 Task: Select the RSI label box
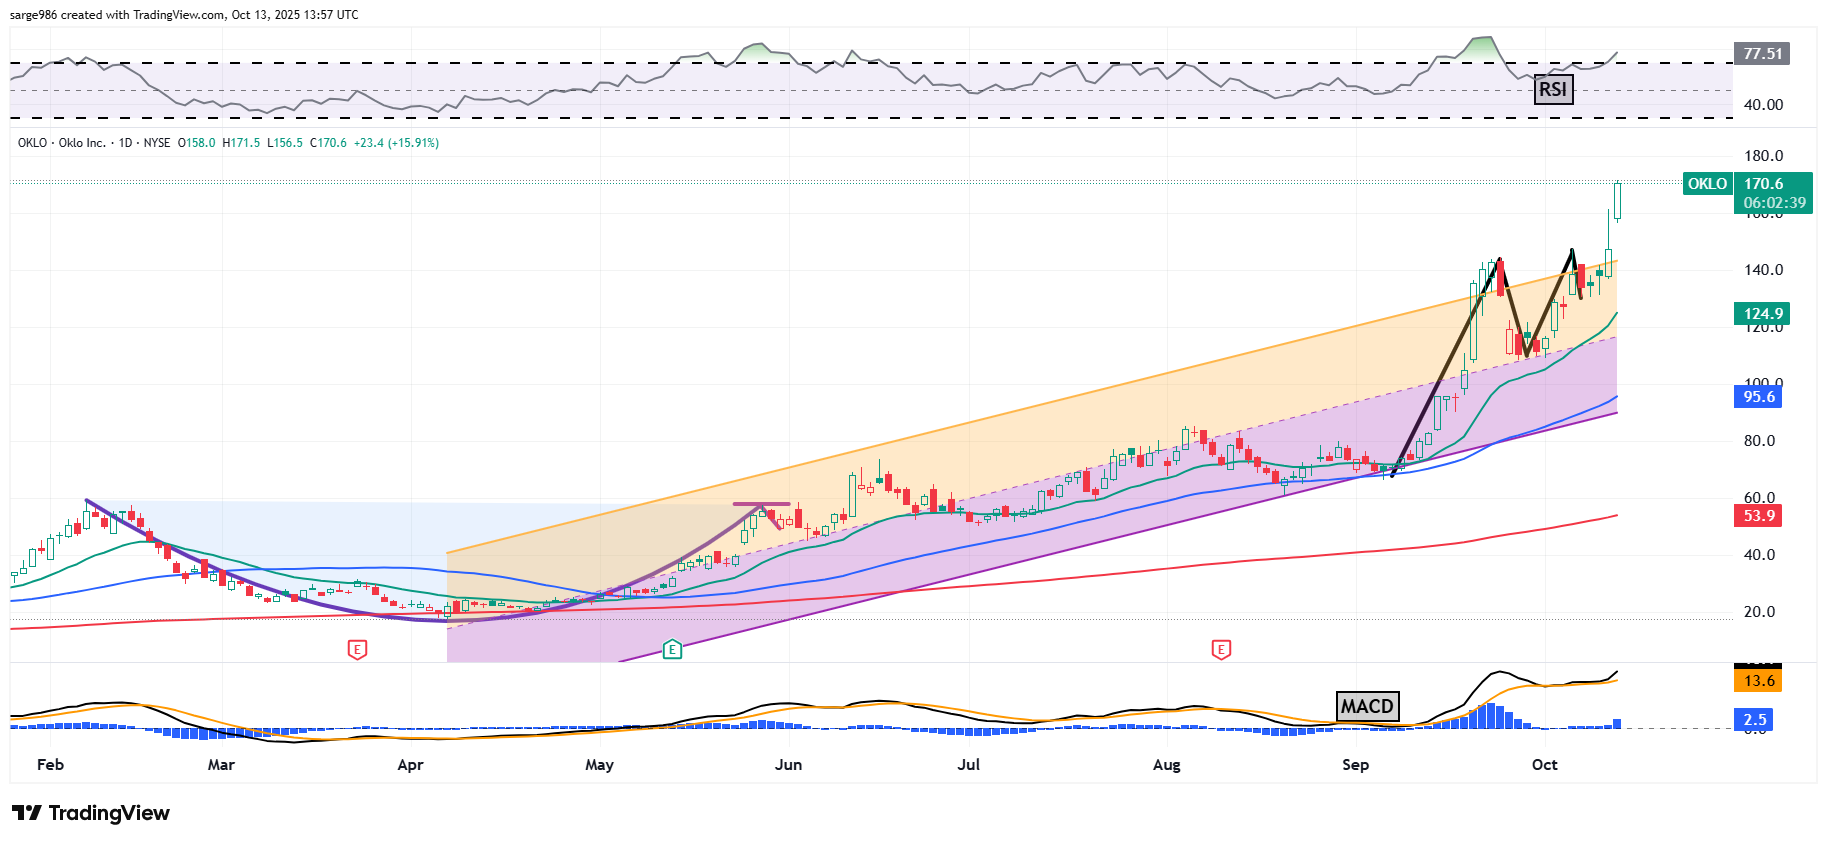1552,90
